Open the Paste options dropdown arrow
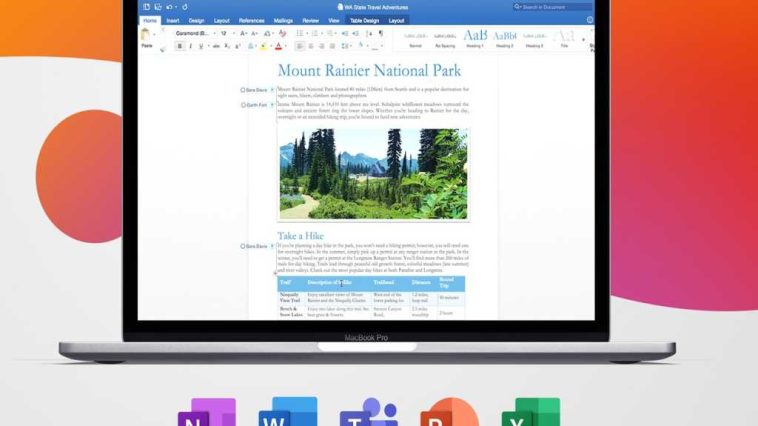This screenshot has height=426, width=758. pos(154,35)
